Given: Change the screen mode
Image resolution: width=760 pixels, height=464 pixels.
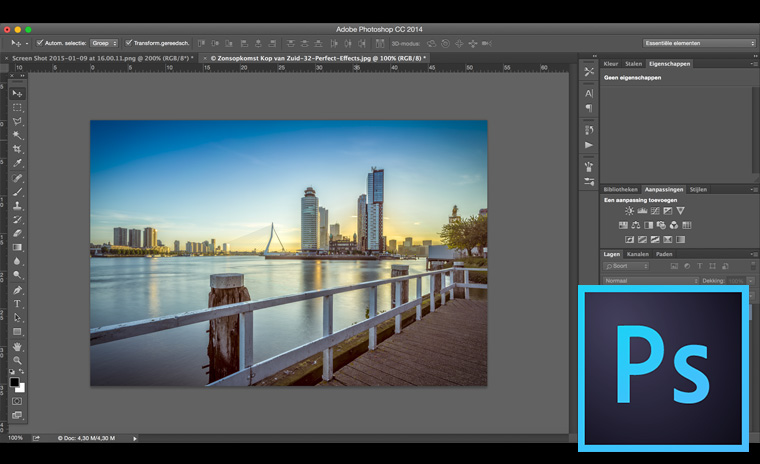Looking at the screenshot, I should (x=17, y=415).
